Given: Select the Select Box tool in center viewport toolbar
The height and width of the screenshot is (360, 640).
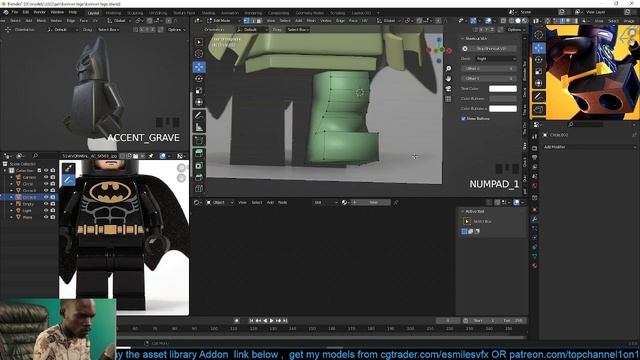Looking at the screenshot, I should point(199,42).
